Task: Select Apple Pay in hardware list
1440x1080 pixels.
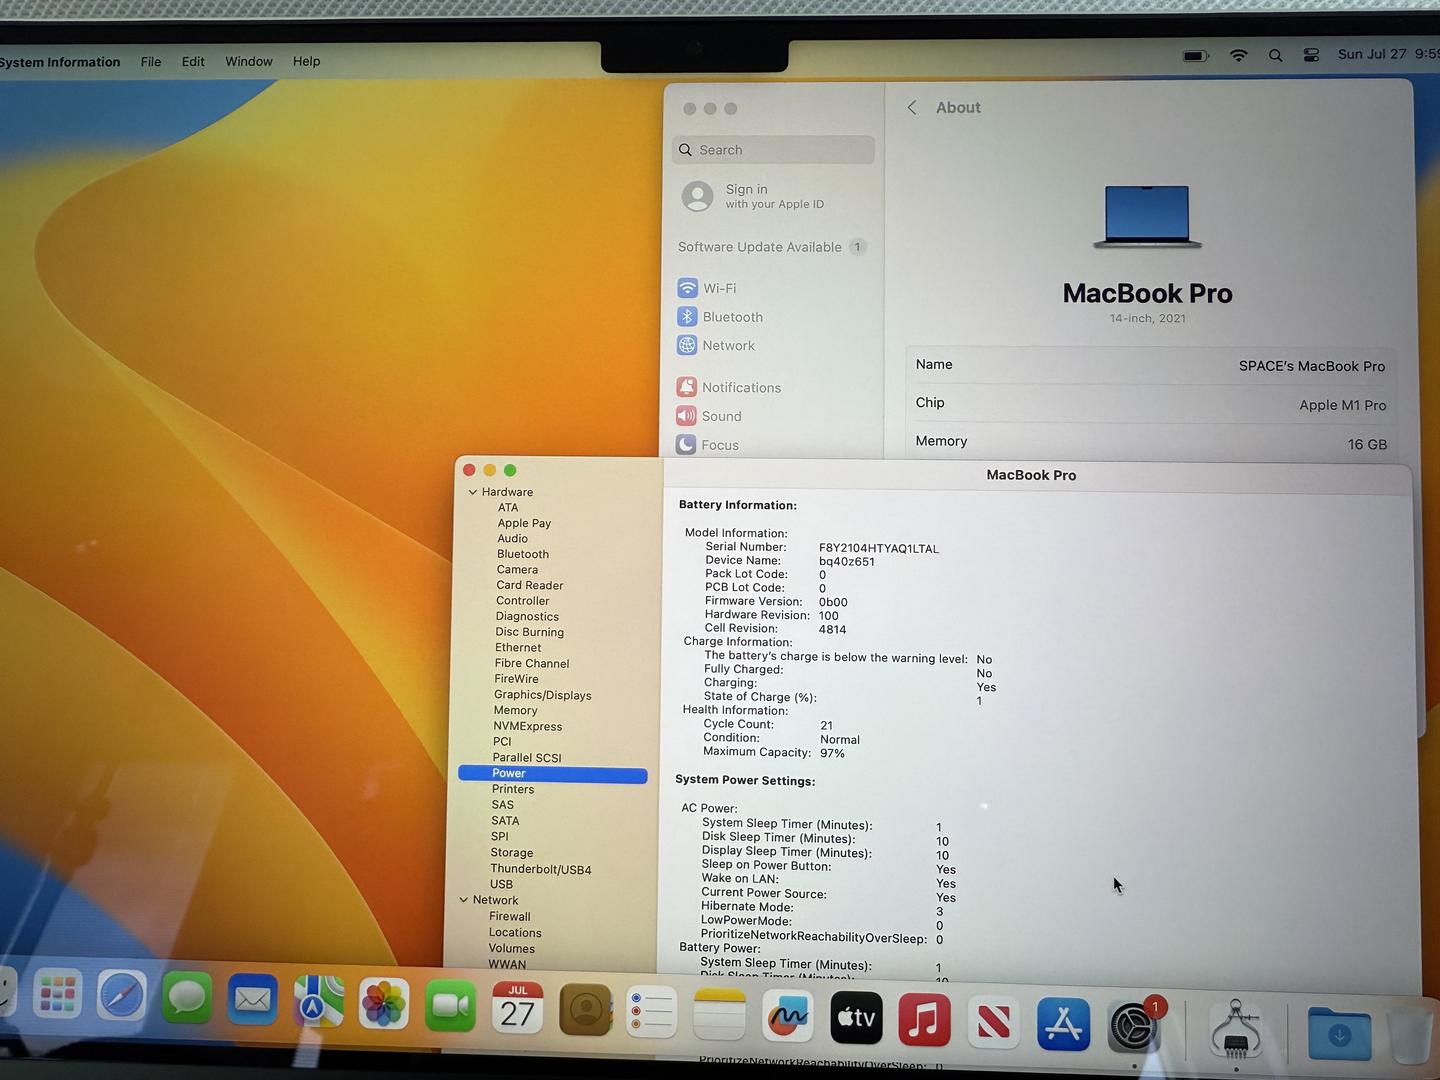Action: [524, 523]
